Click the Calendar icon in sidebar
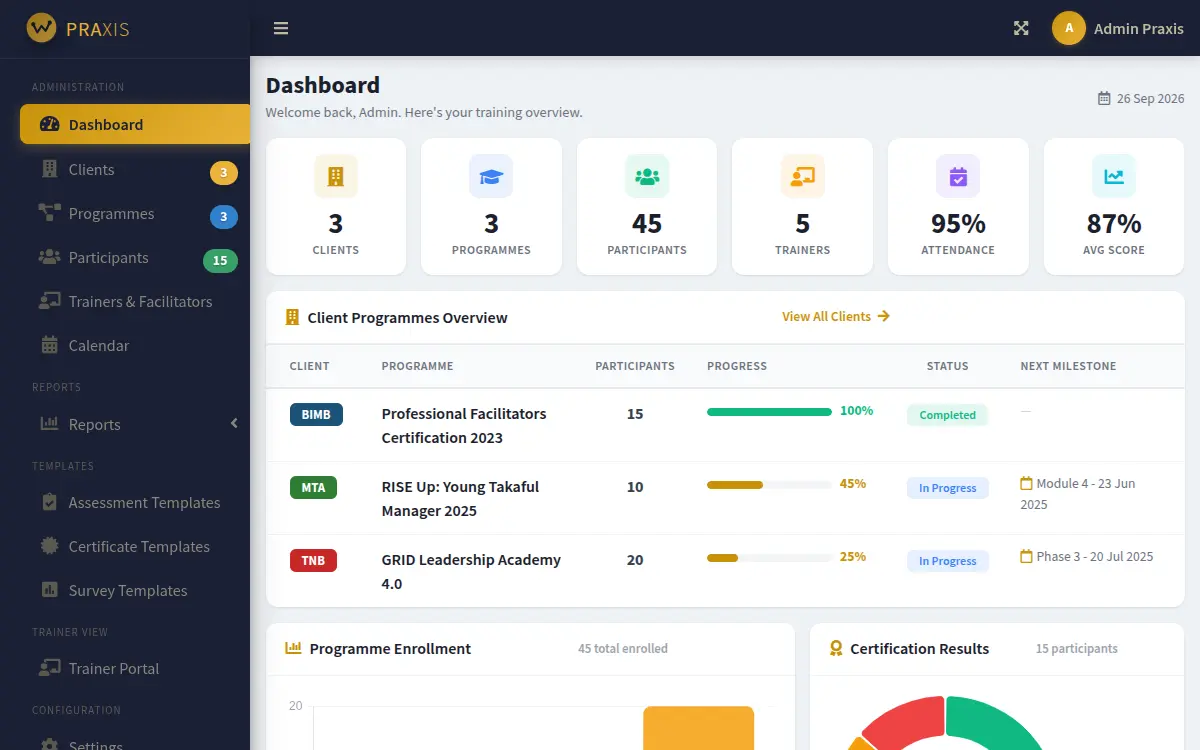This screenshot has height=750, width=1200. (49, 345)
